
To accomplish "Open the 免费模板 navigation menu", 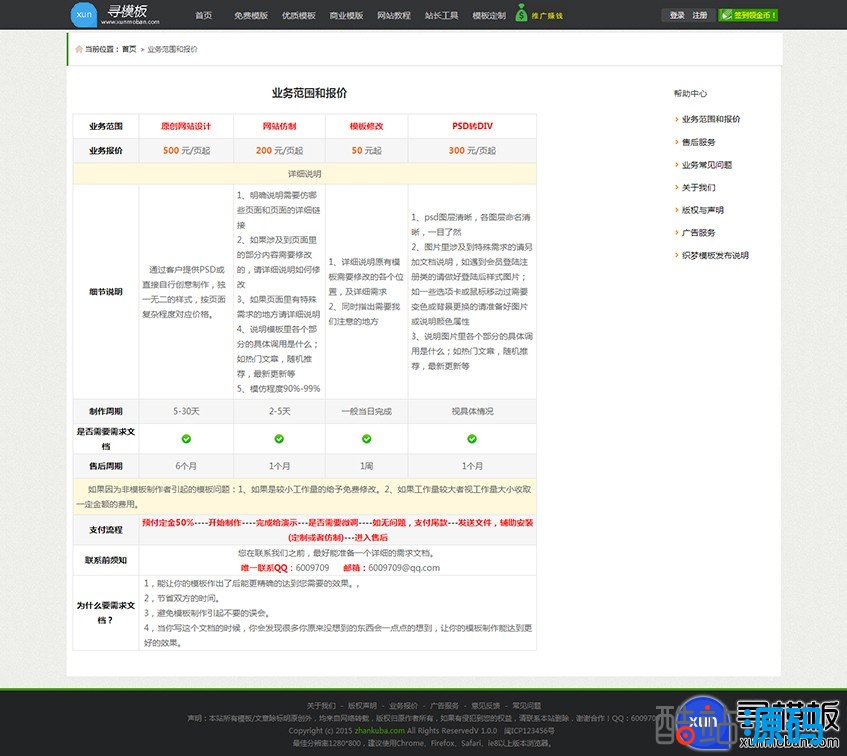I will (250, 16).
